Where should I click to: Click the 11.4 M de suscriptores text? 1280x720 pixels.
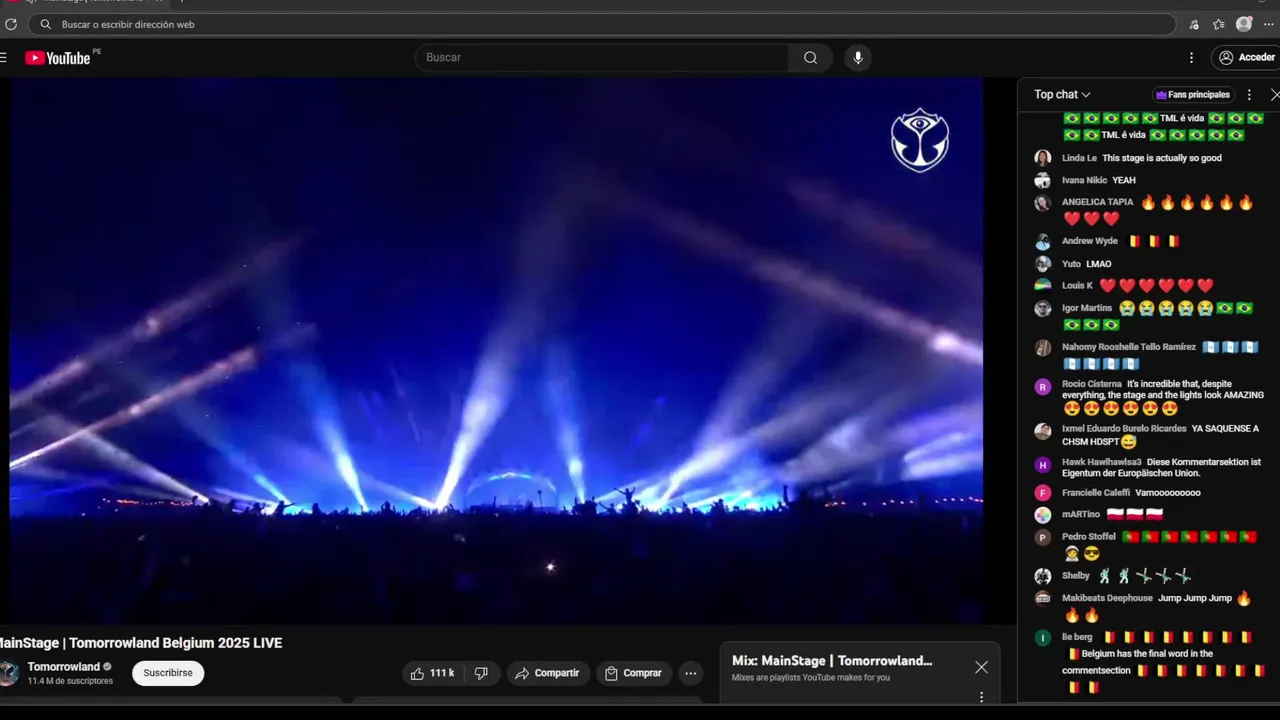[x=70, y=681]
